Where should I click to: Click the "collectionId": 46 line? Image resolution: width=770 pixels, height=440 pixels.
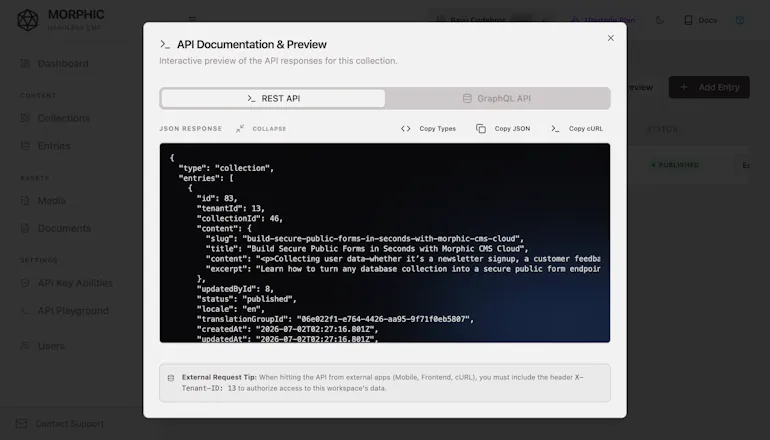pyautogui.click(x=240, y=219)
